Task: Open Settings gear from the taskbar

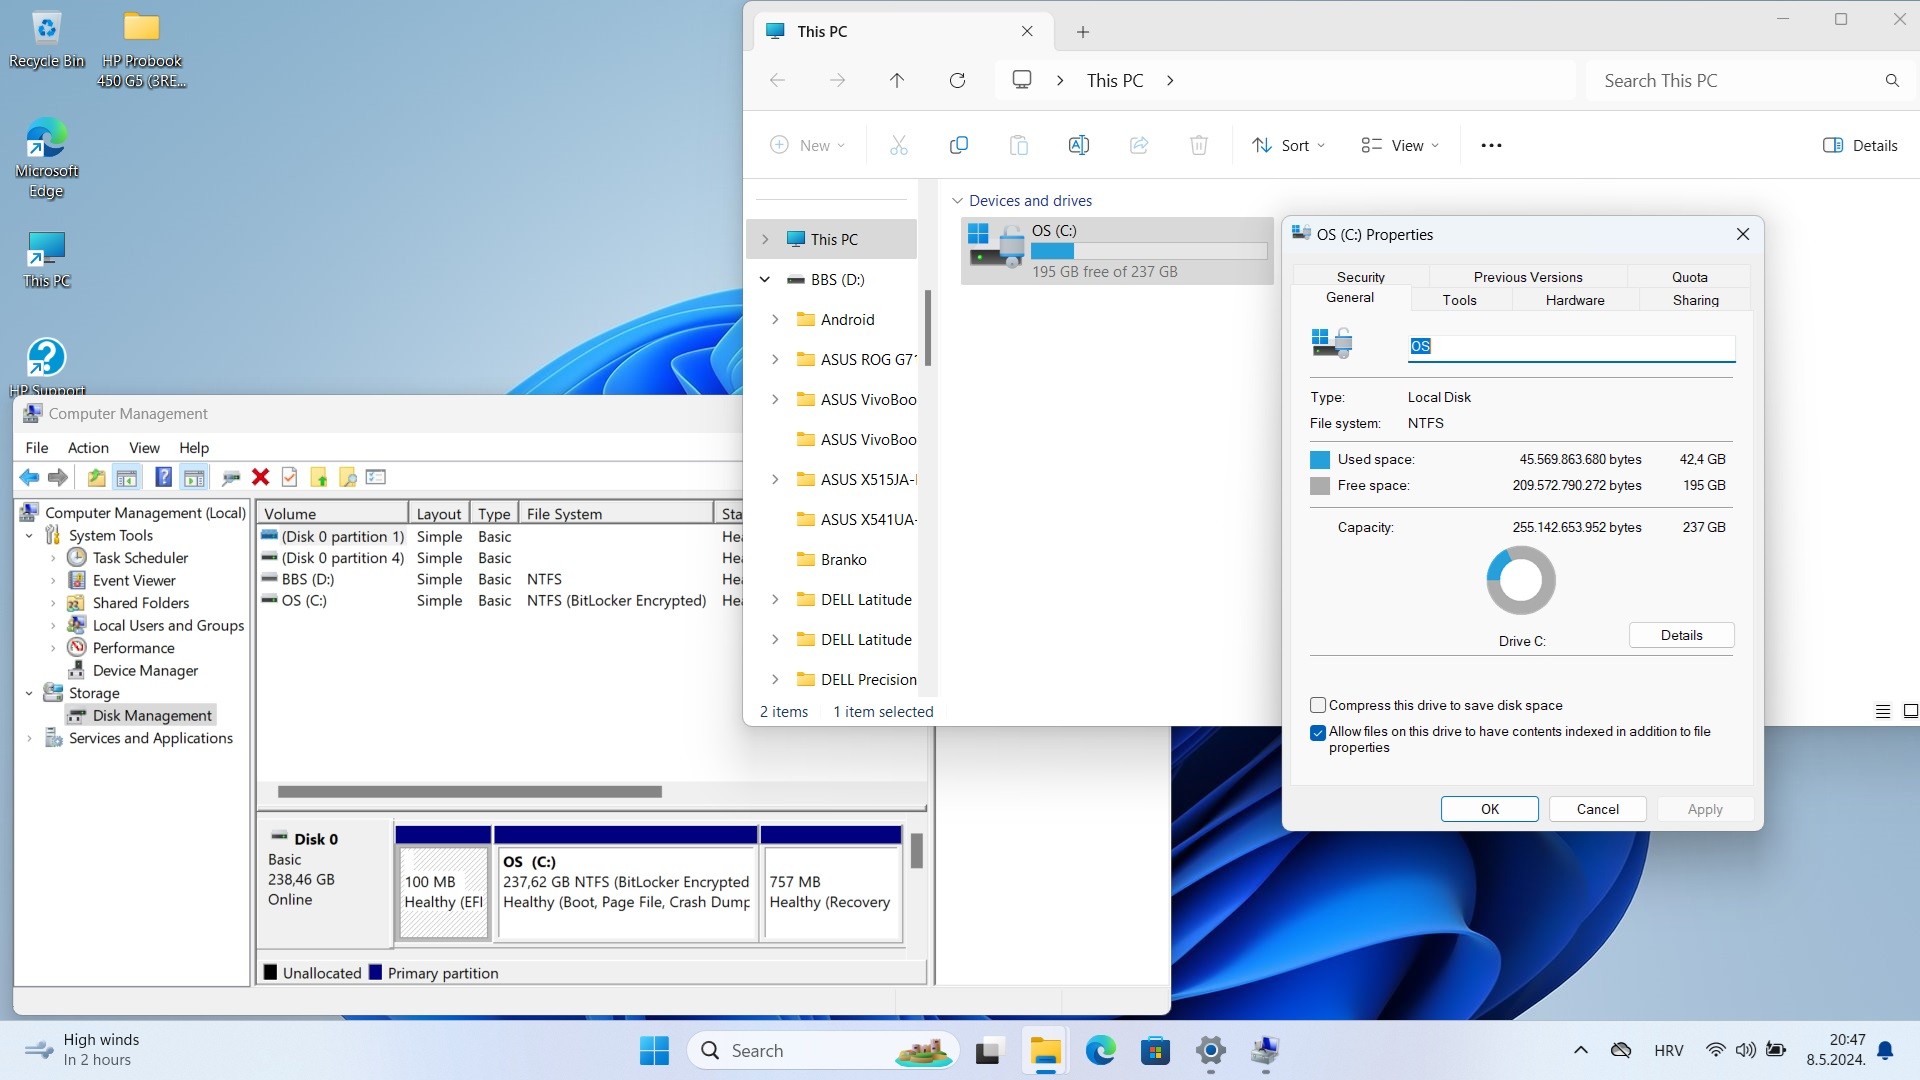Action: [1210, 1050]
